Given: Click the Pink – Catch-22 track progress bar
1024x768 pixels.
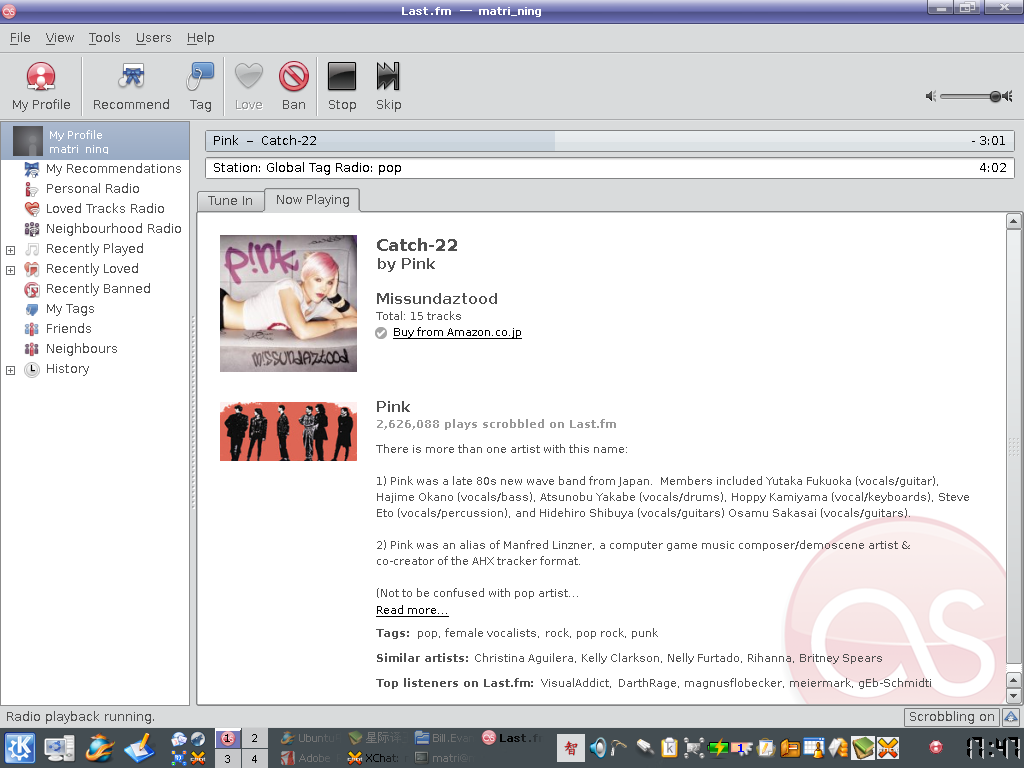Looking at the screenshot, I should pyautogui.click(x=609, y=140).
